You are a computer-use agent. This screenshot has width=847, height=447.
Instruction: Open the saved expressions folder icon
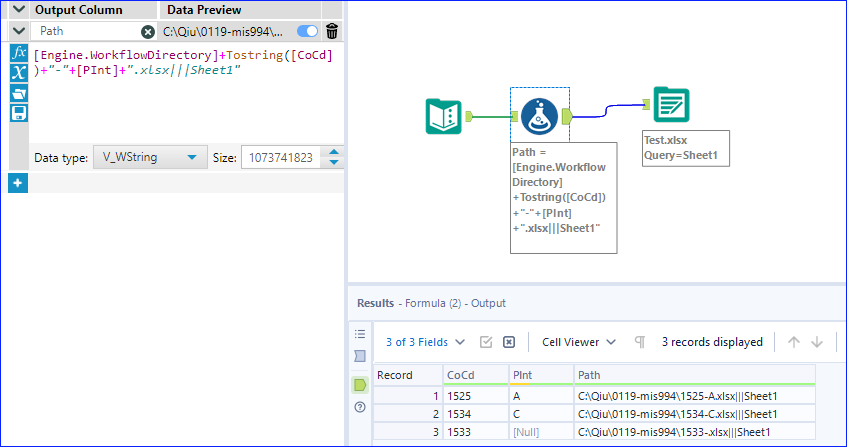19,93
